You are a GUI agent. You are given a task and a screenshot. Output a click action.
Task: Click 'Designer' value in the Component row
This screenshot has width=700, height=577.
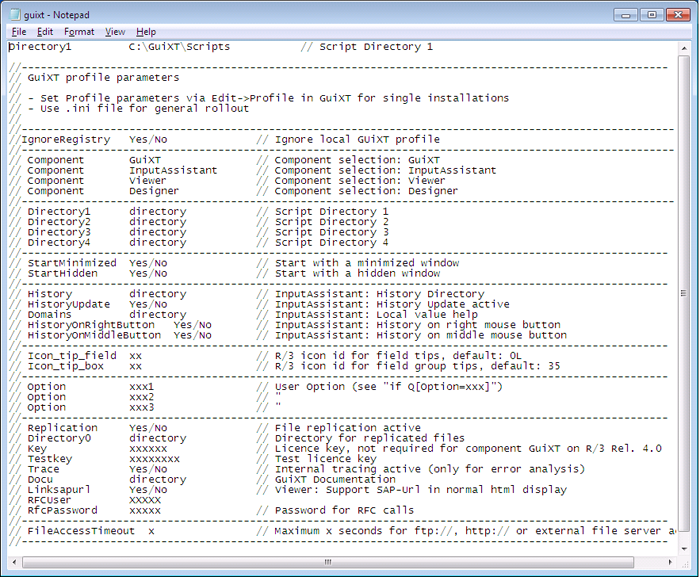click(154, 191)
